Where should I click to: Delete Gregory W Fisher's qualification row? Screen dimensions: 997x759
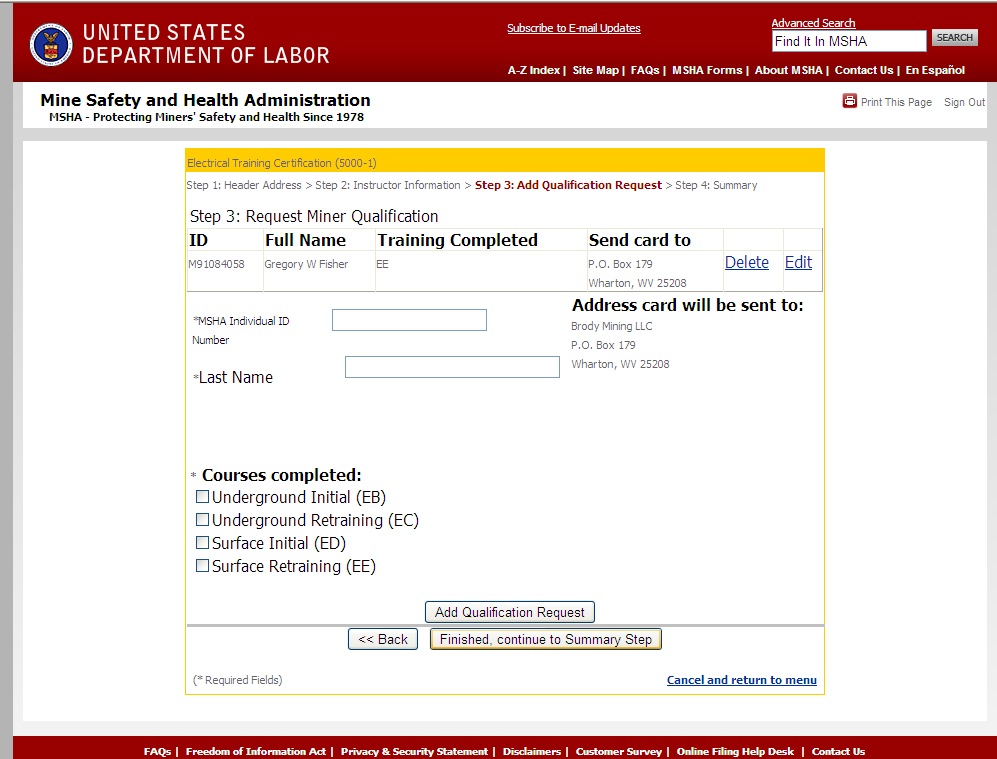(746, 262)
